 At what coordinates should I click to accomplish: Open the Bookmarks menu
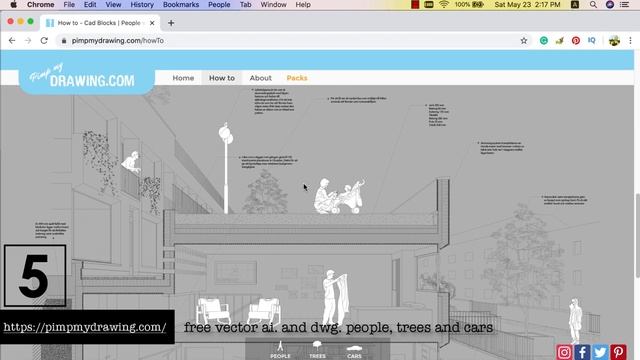pos(181,4)
